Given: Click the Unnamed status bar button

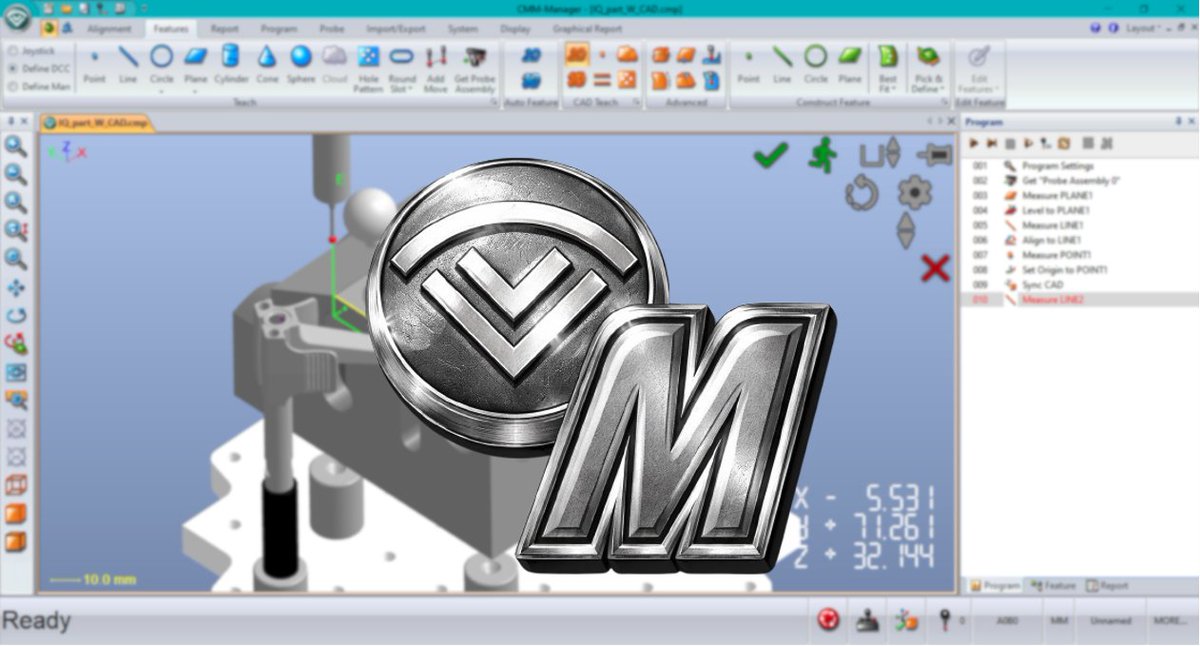Looking at the screenshot, I should click(x=1109, y=621).
